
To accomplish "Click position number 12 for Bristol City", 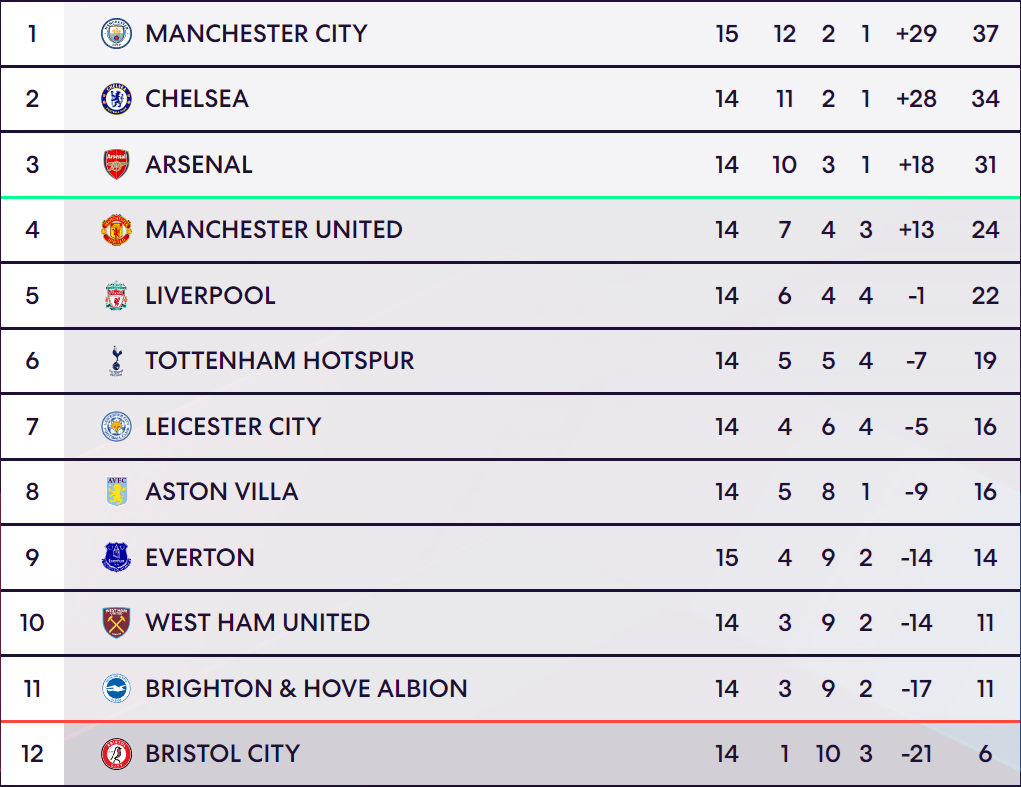I will pos(32,754).
